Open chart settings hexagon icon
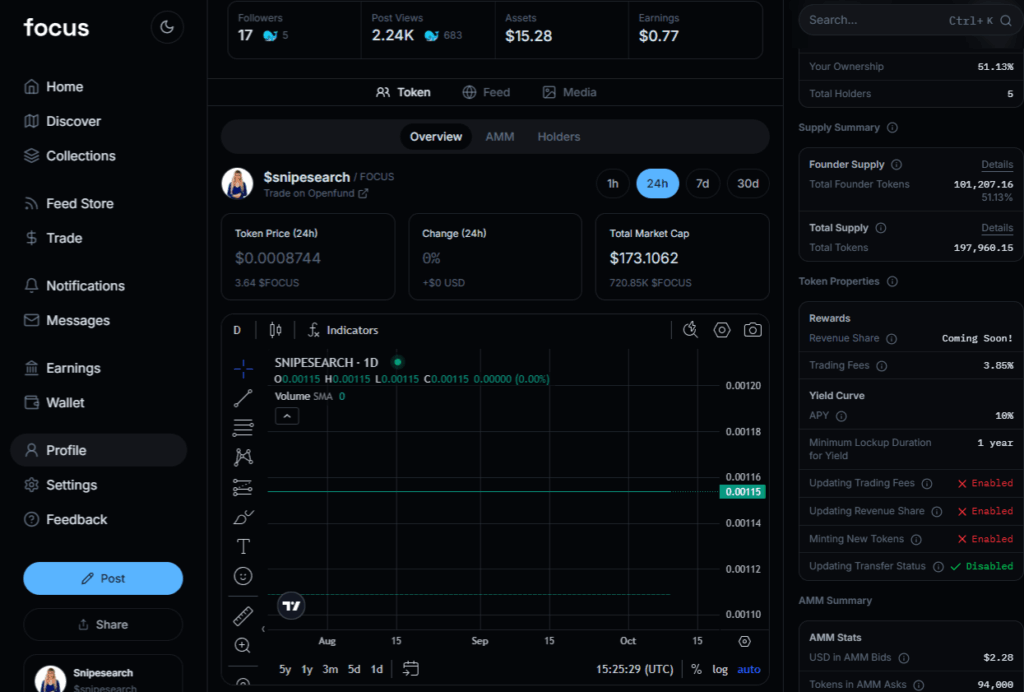Screen dimensions: 1024x692 (722, 330)
